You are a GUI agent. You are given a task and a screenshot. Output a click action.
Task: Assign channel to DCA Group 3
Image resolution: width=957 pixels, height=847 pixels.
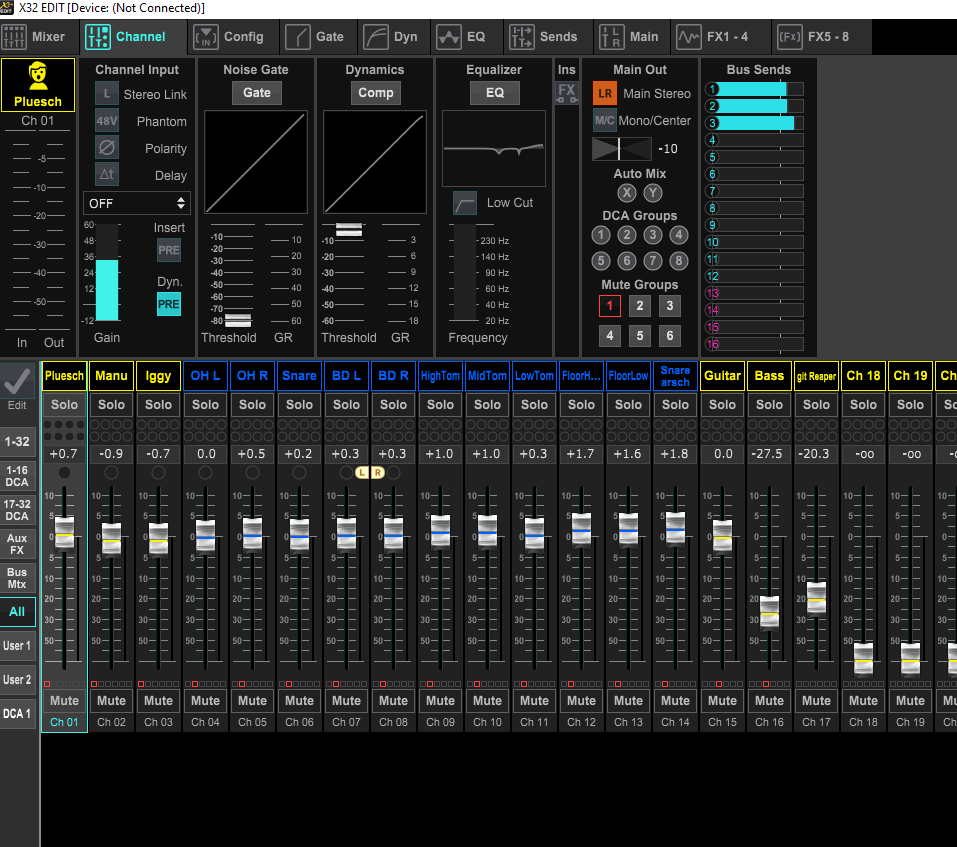653,235
